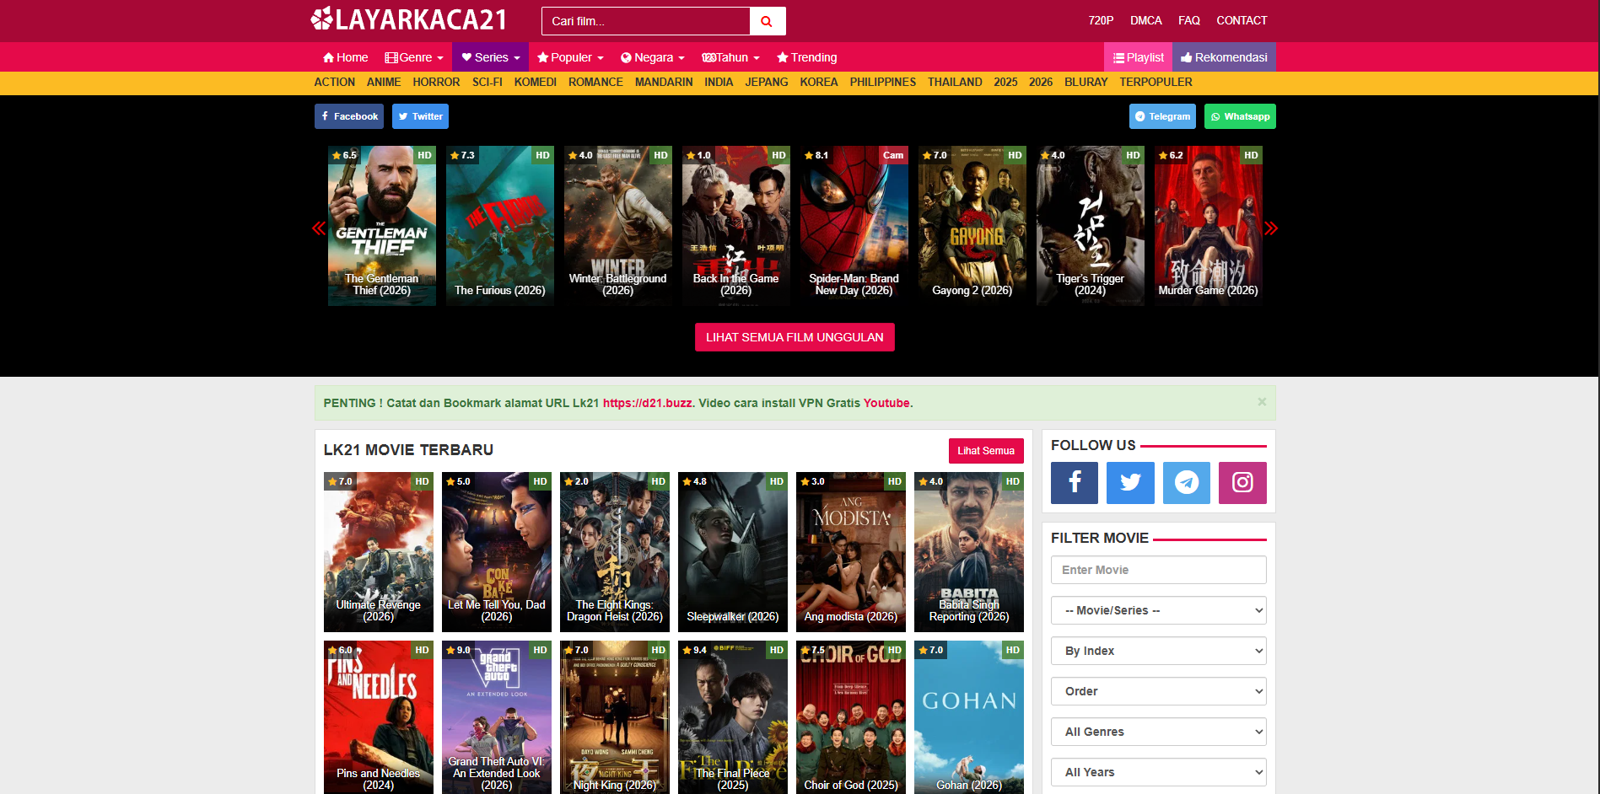This screenshot has width=1600, height=794.
Task: Select the KOMEDI genre link
Action: 535,82
